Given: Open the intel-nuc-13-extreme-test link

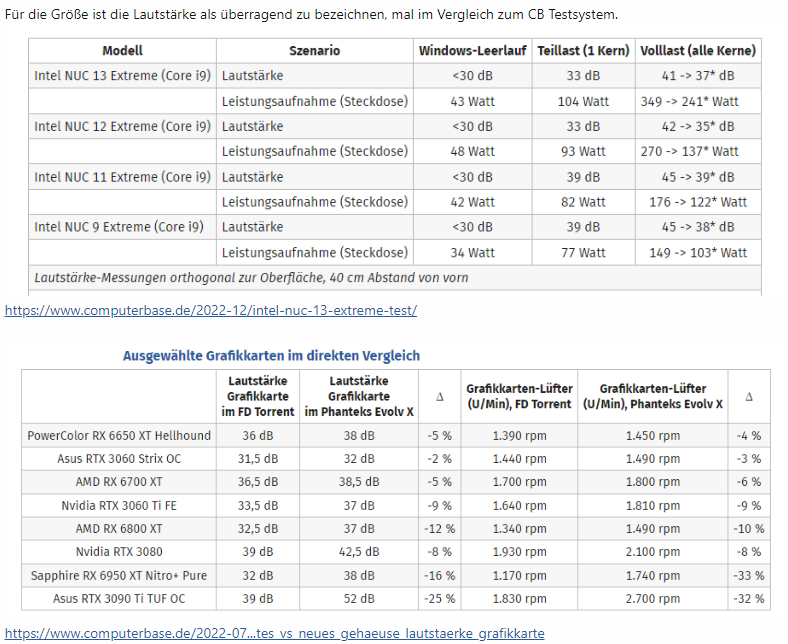Looking at the screenshot, I should pyautogui.click(x=211, y=311).
